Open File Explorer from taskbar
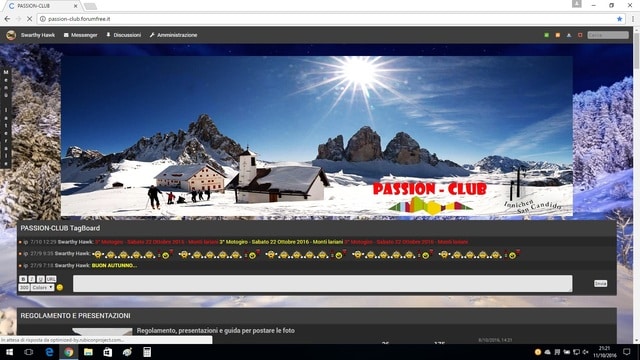Image resolution: width=640 pixels, height=360 pixels. [x=88, y=352]
